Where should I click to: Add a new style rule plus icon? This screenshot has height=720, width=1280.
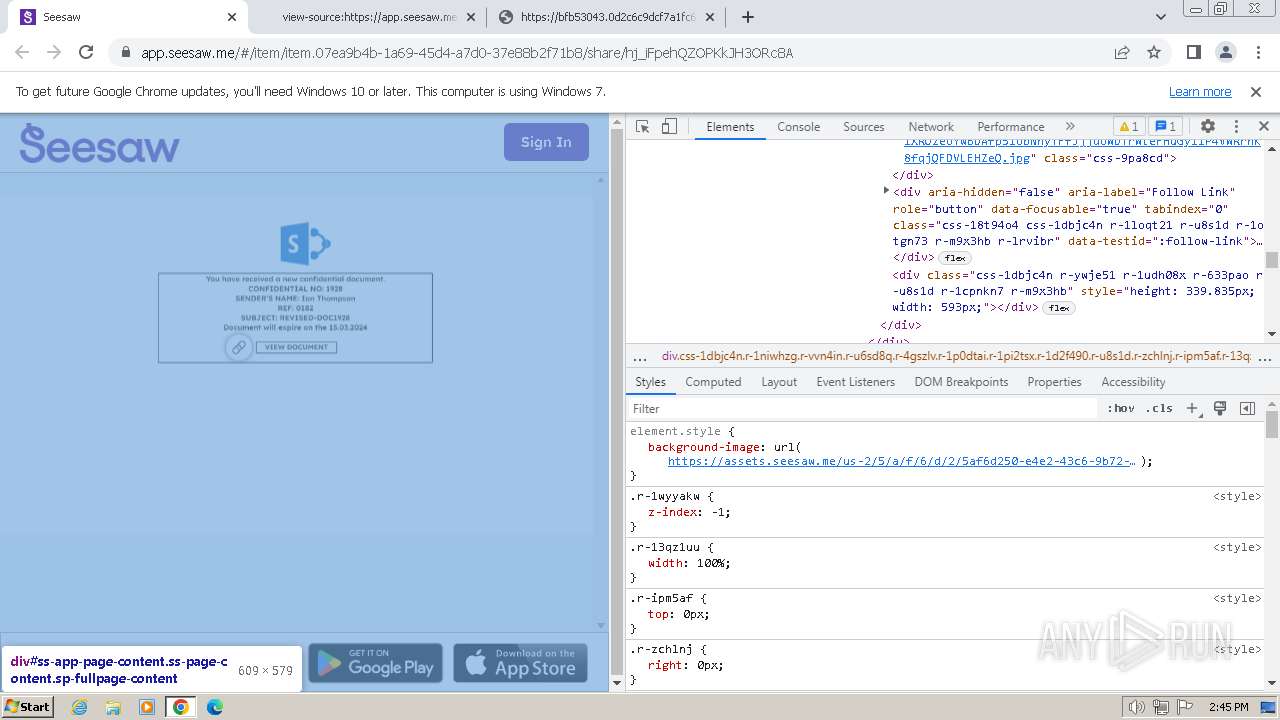(1192, 408)
